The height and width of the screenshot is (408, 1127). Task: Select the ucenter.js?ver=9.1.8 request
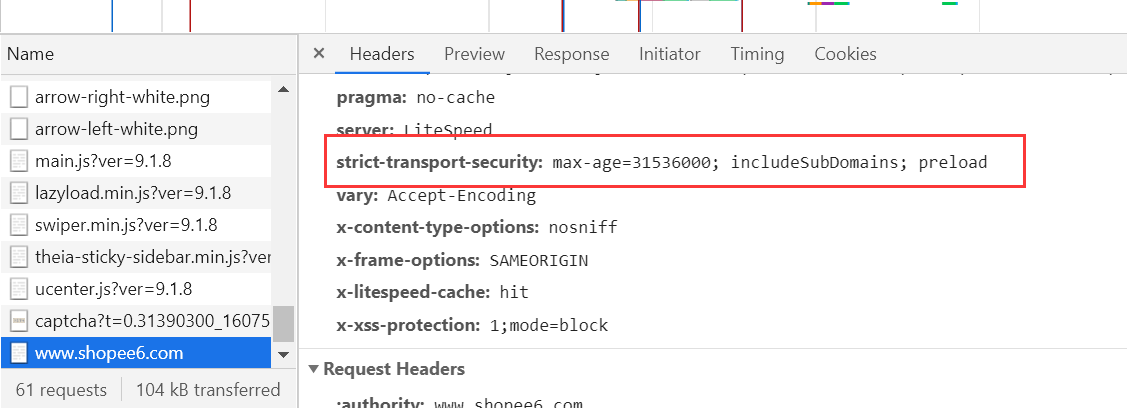point(137,289)
